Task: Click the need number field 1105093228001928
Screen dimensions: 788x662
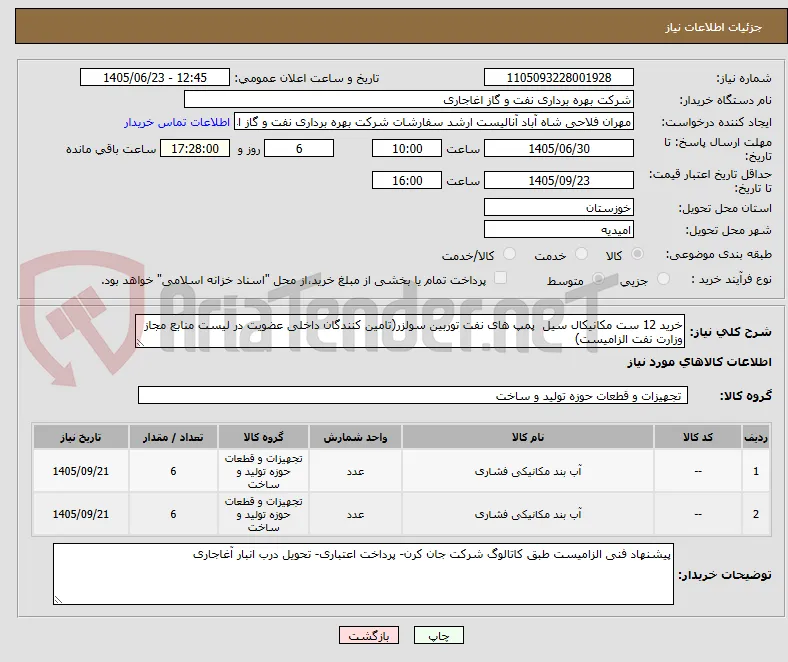Action: pos(558,77)
